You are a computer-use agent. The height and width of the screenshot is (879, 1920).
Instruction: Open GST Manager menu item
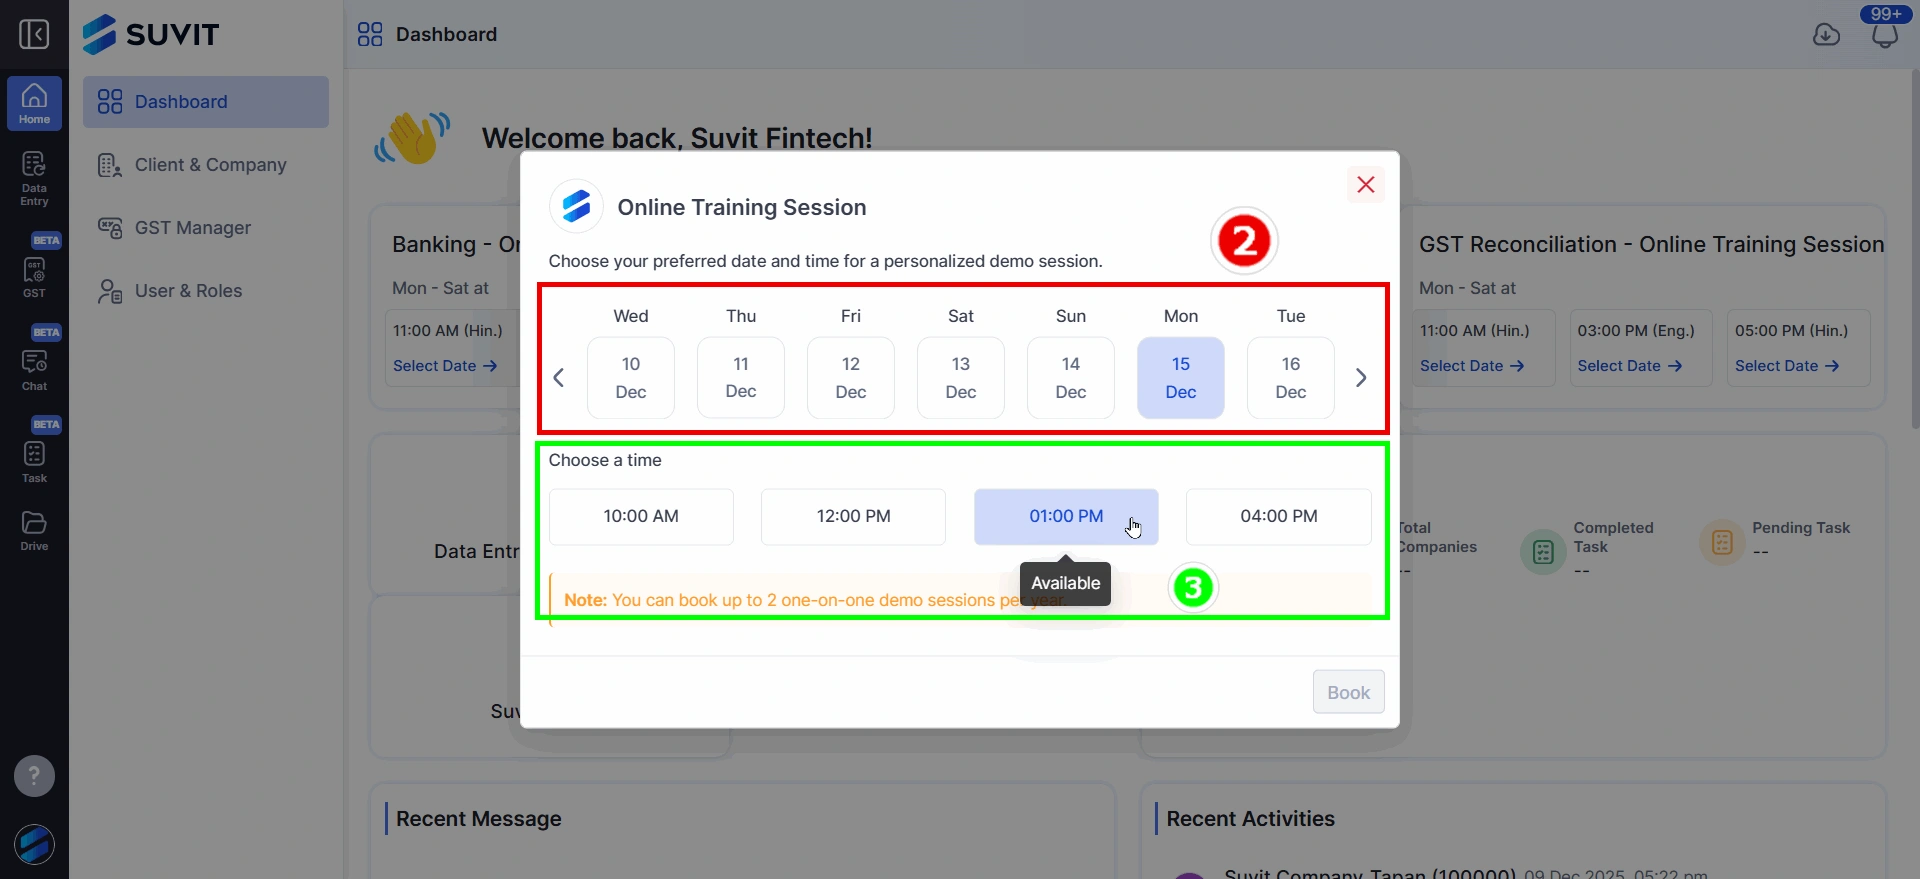coord(192,228)
